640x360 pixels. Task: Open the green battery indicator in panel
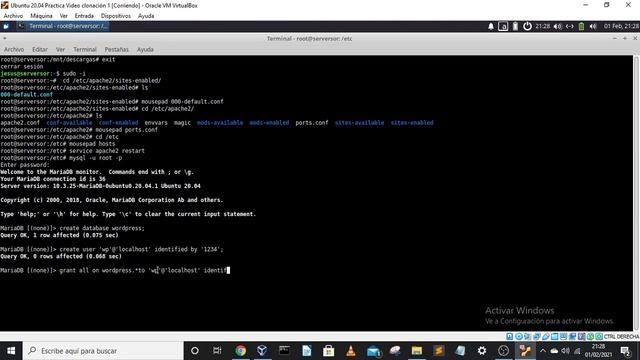581,26
